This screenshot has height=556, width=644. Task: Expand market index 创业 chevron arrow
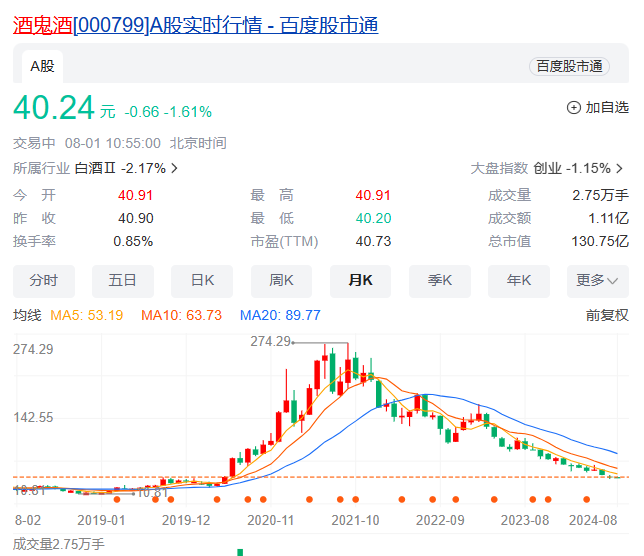pos(620,168)
